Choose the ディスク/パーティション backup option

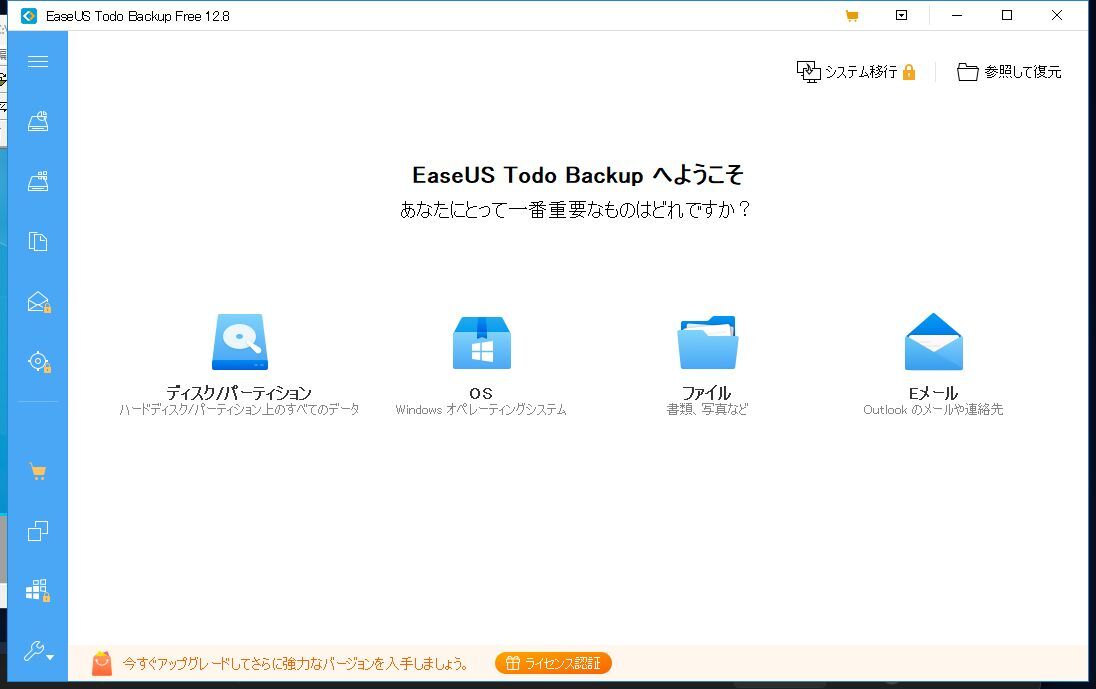pos(239,362)
